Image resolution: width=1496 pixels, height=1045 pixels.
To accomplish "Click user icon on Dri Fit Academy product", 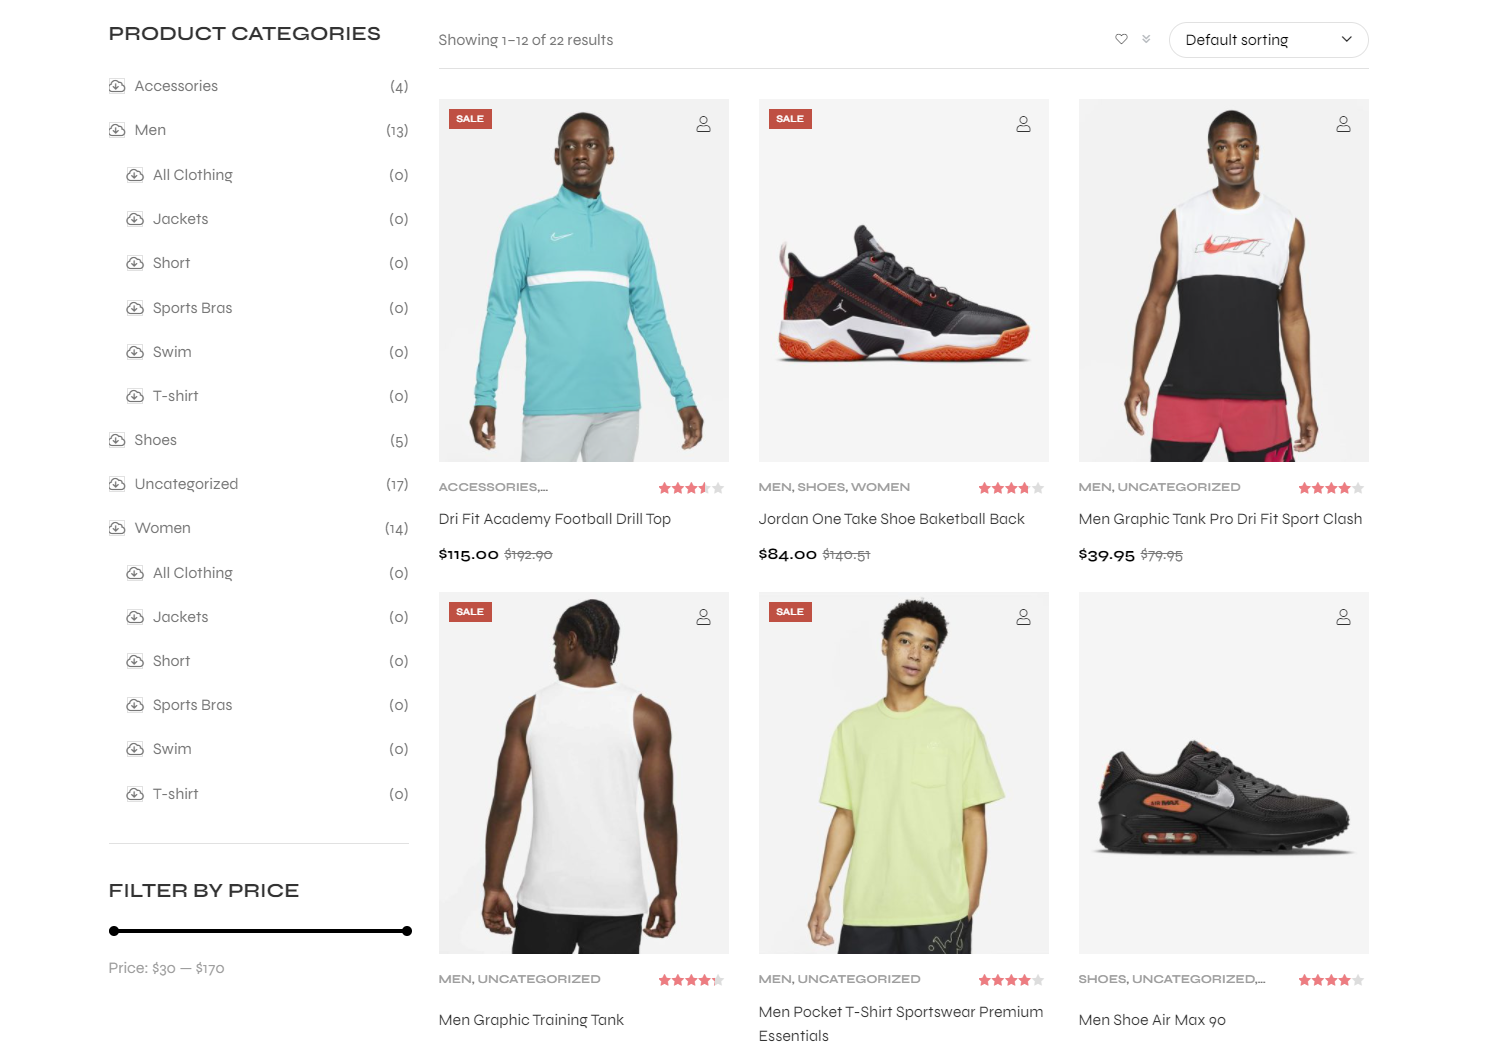I will 703,124.
